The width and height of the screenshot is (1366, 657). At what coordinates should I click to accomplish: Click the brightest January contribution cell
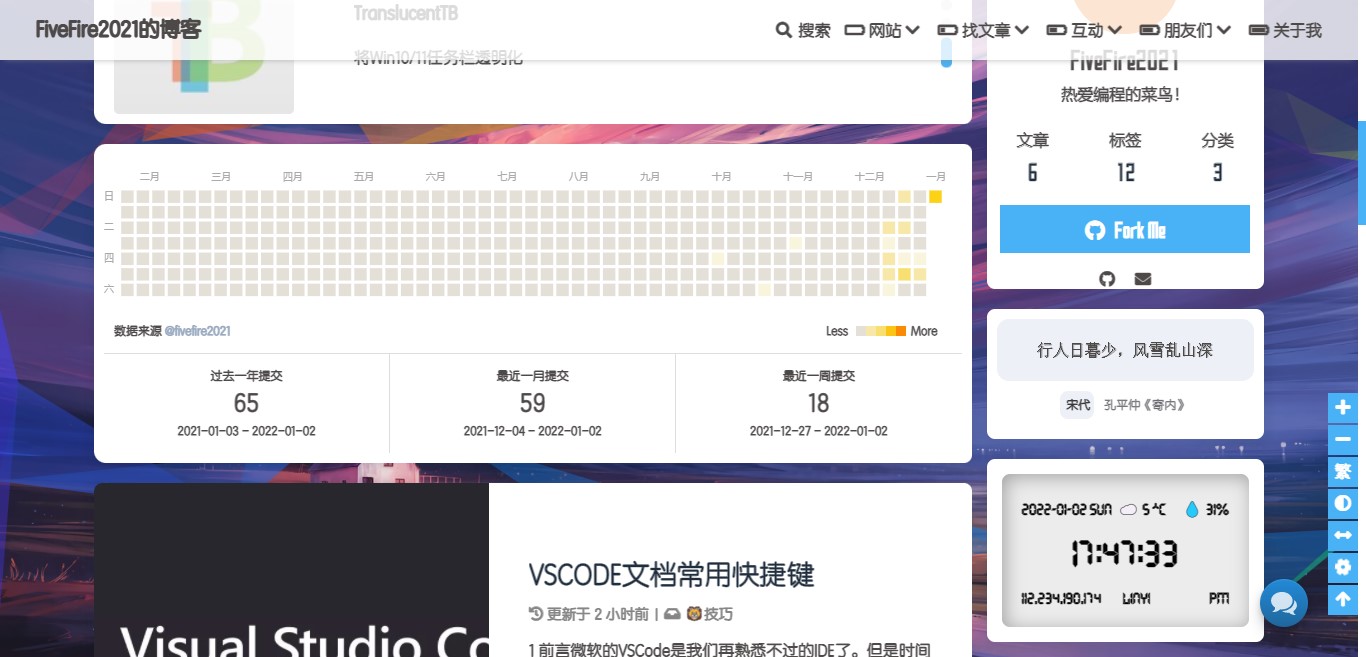coord(936,196)
